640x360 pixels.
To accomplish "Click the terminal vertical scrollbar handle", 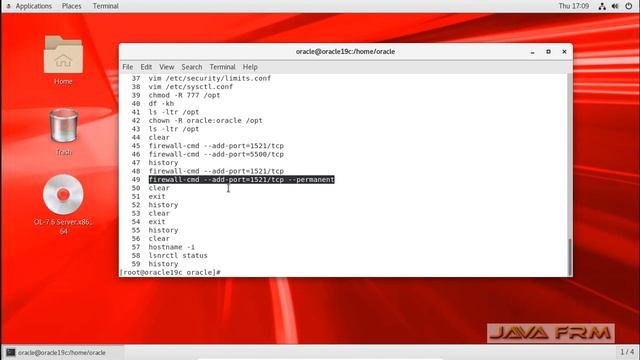I will (570, 257).
